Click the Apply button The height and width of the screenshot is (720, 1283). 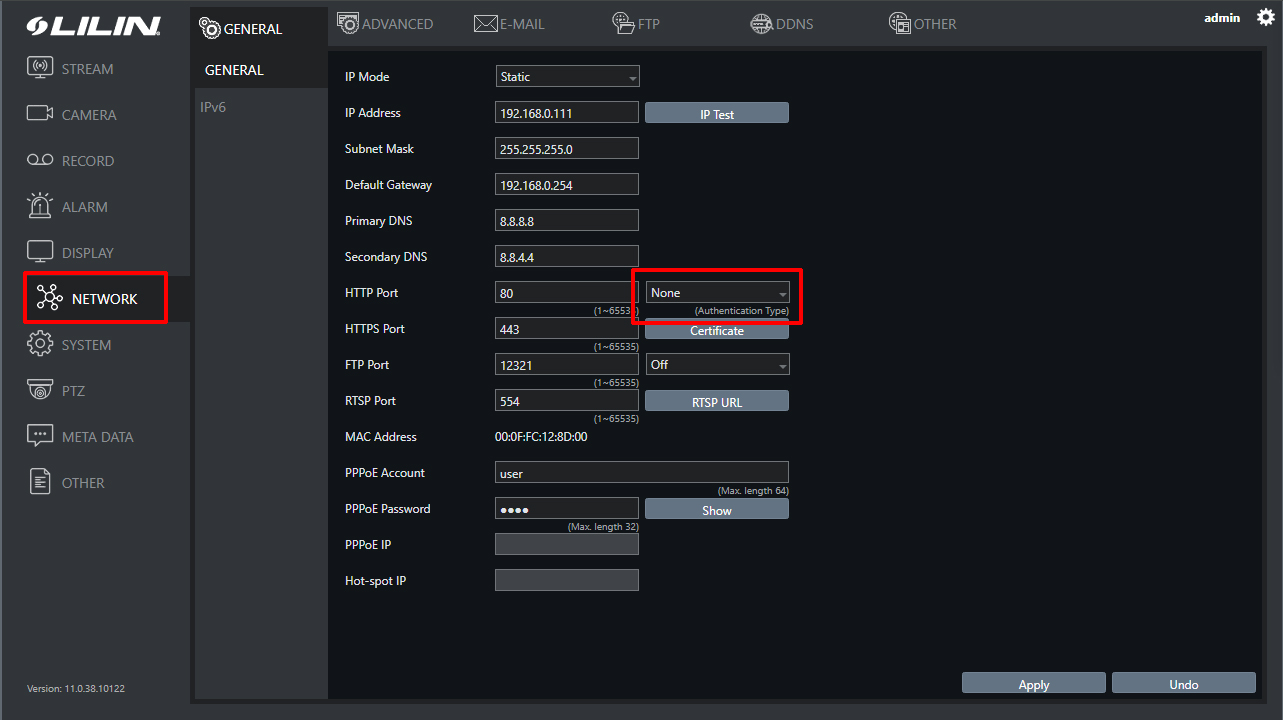coord(1033,684)
